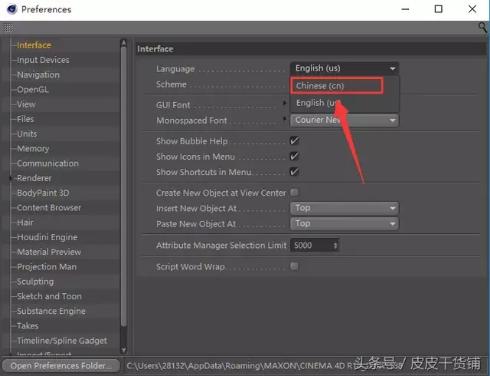The image size is (490, 376).
Task: Select Files category
Action: click(x=25, y=119)
